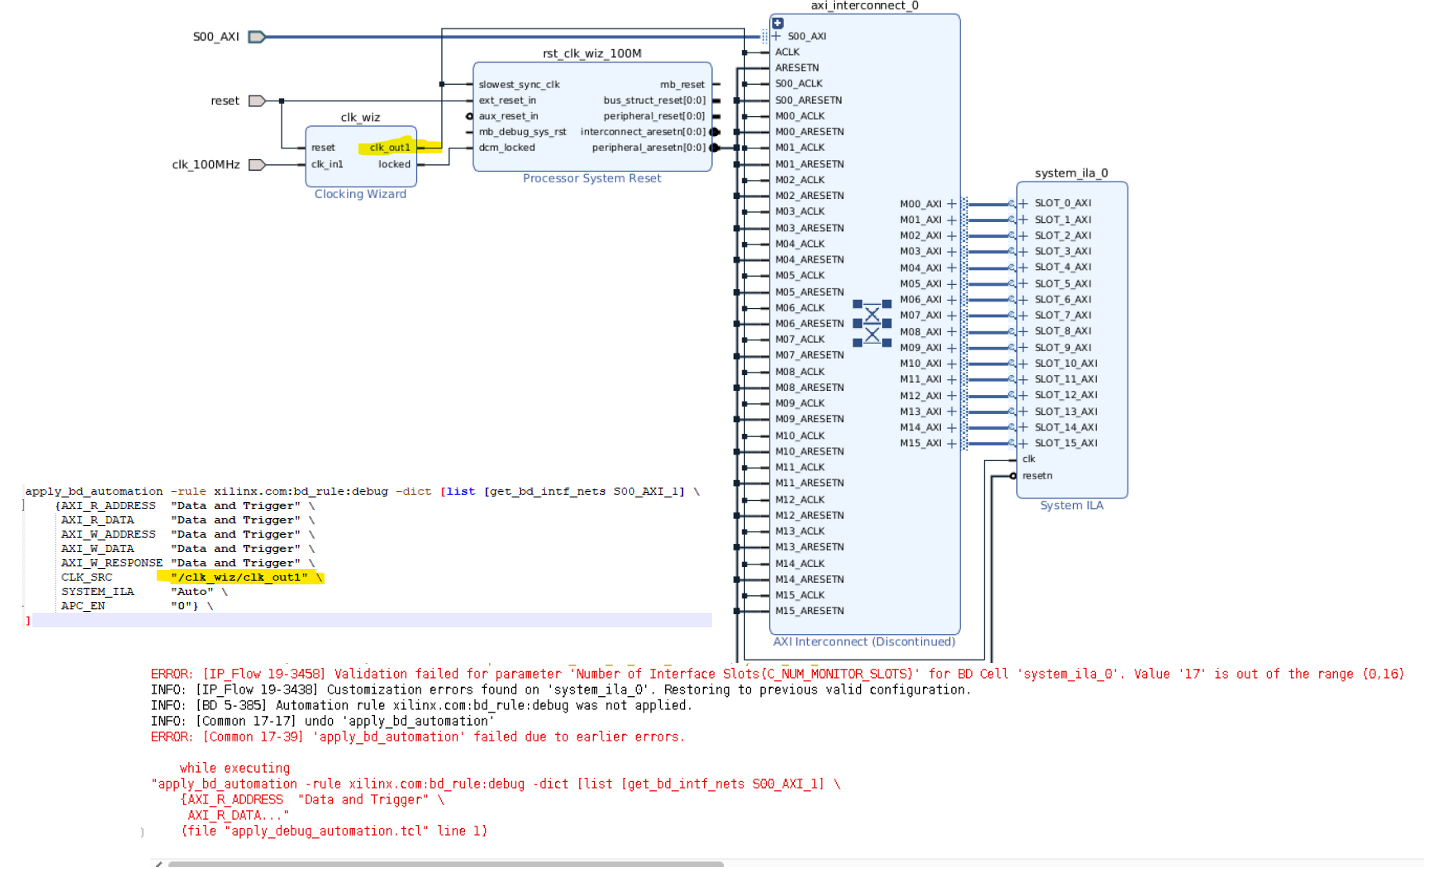Click the peripheral_aresetn output pin icon

712,147
